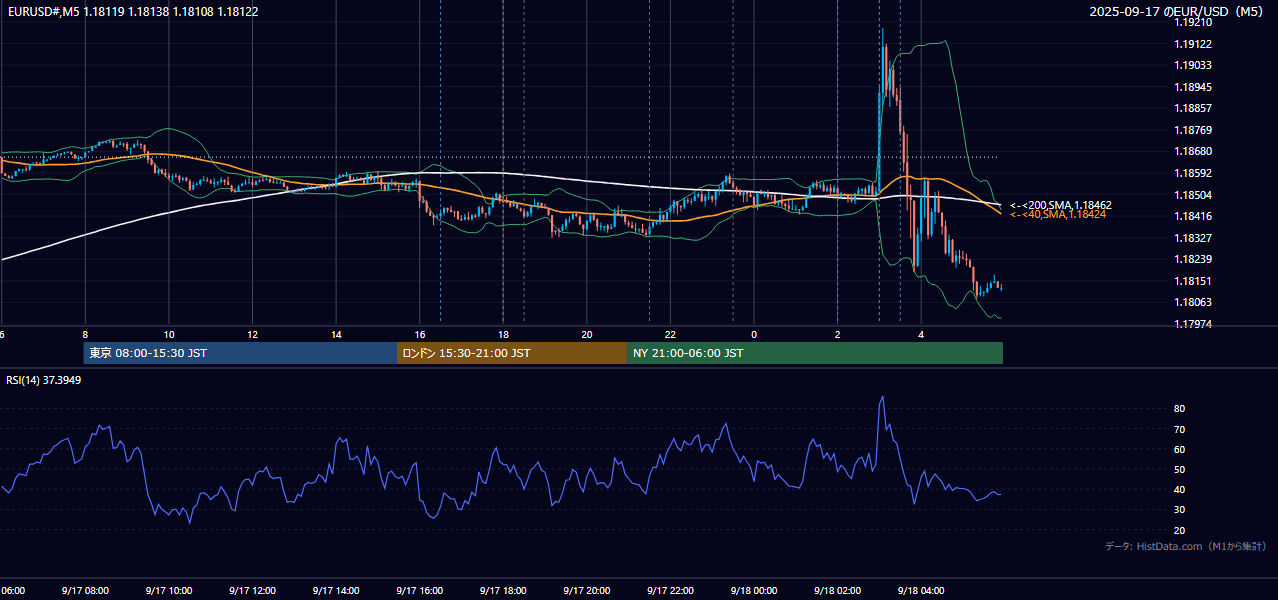
Task: Click price axis value 1.19210
Action: point(1194,22)
